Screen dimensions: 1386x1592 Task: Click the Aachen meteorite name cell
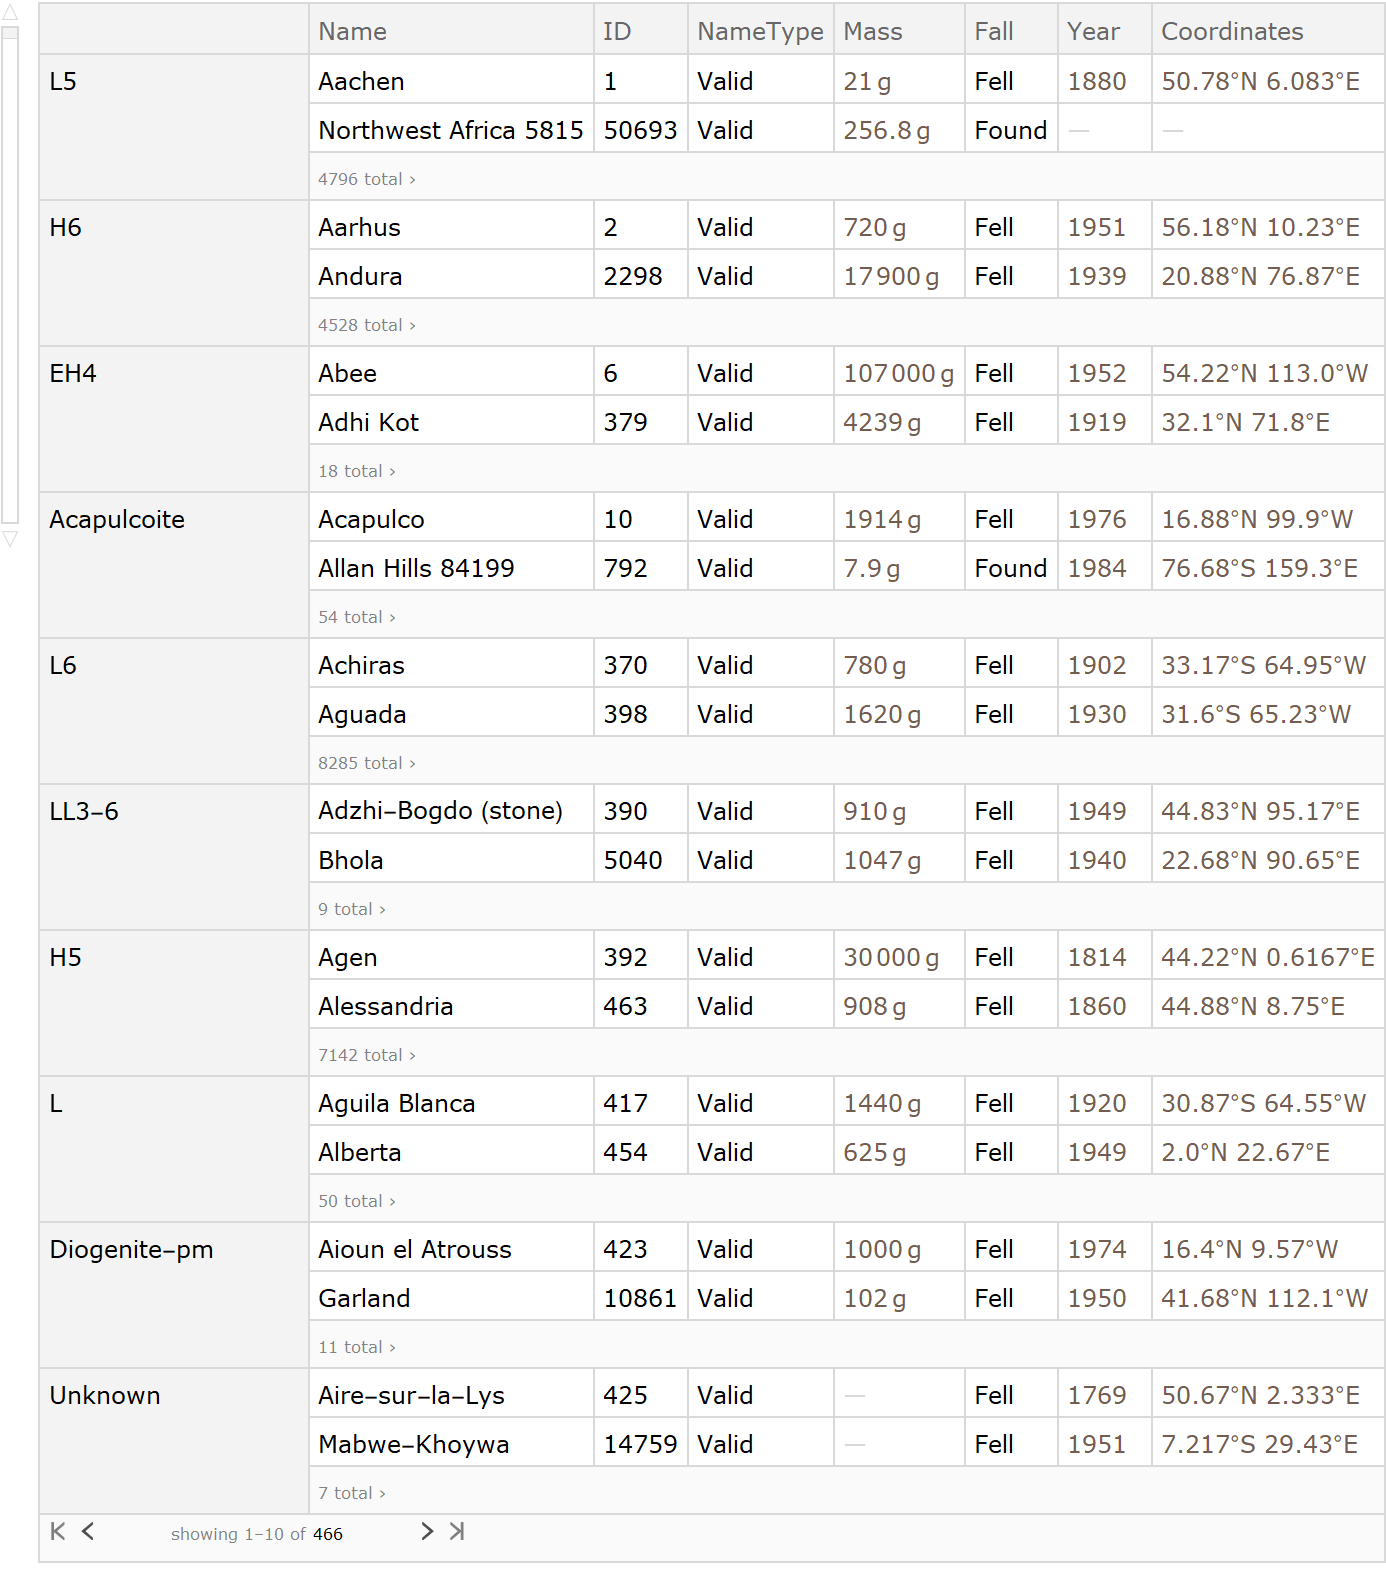tap(361, 81)
